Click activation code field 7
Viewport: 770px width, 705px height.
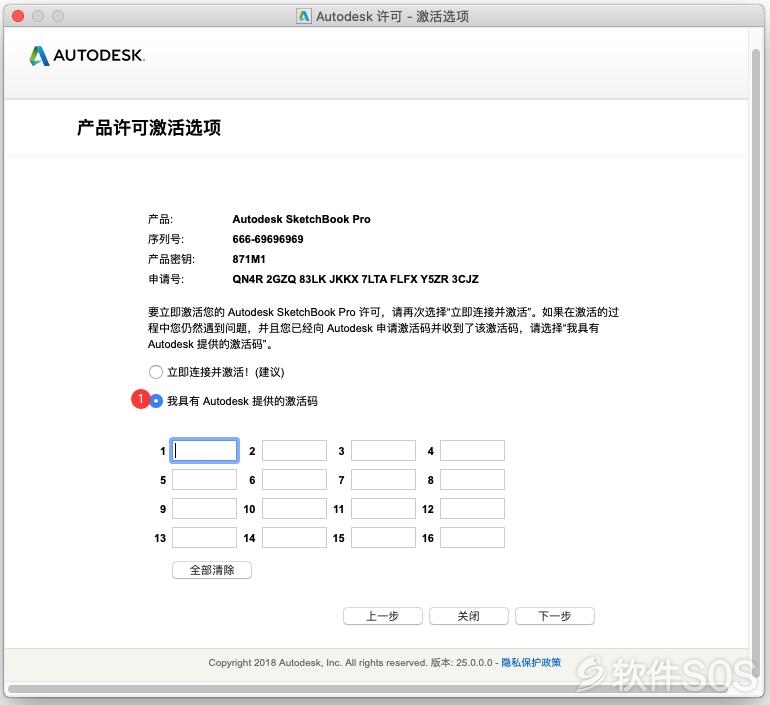coord(384,480)
